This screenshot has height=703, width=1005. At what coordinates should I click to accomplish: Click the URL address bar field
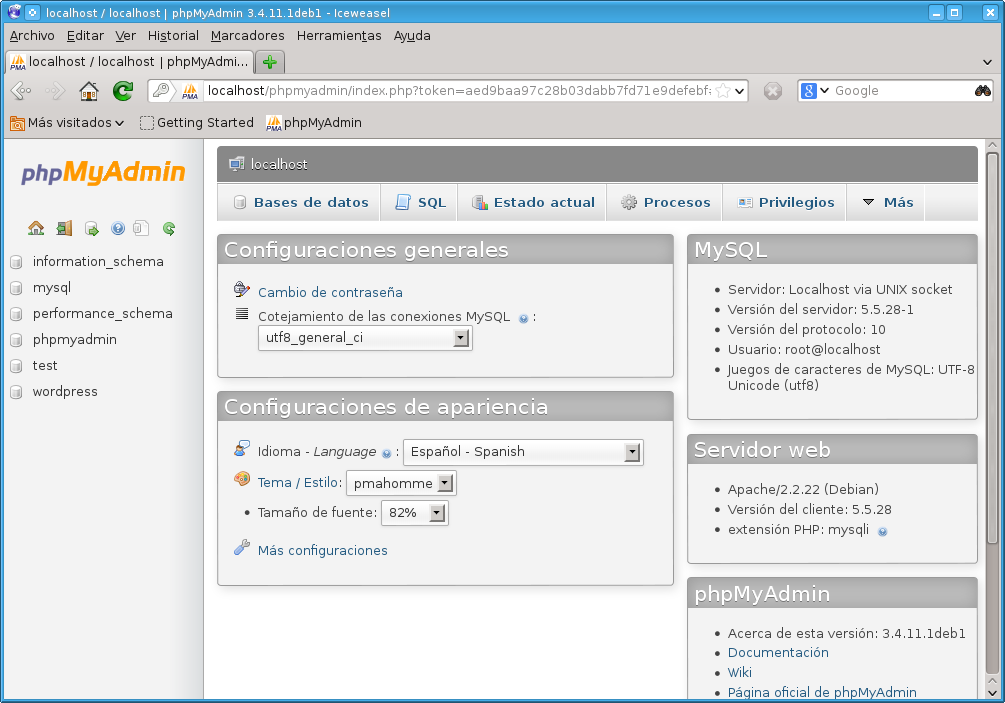pos(459,90)
